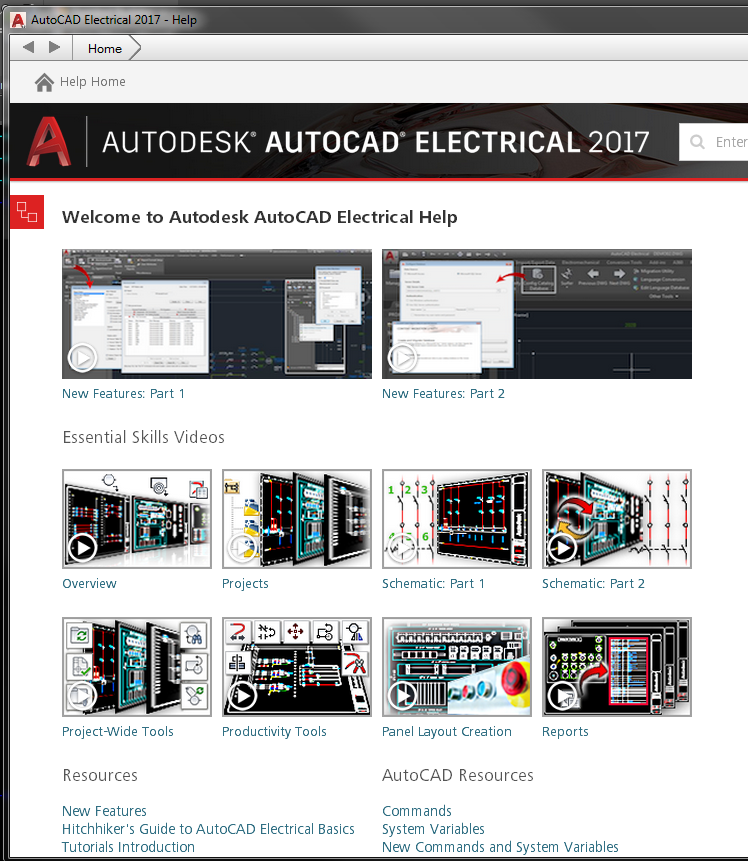748x861 pixels.
Task: Open New Commands and System Variables link
Action: (x=500, y=847)
